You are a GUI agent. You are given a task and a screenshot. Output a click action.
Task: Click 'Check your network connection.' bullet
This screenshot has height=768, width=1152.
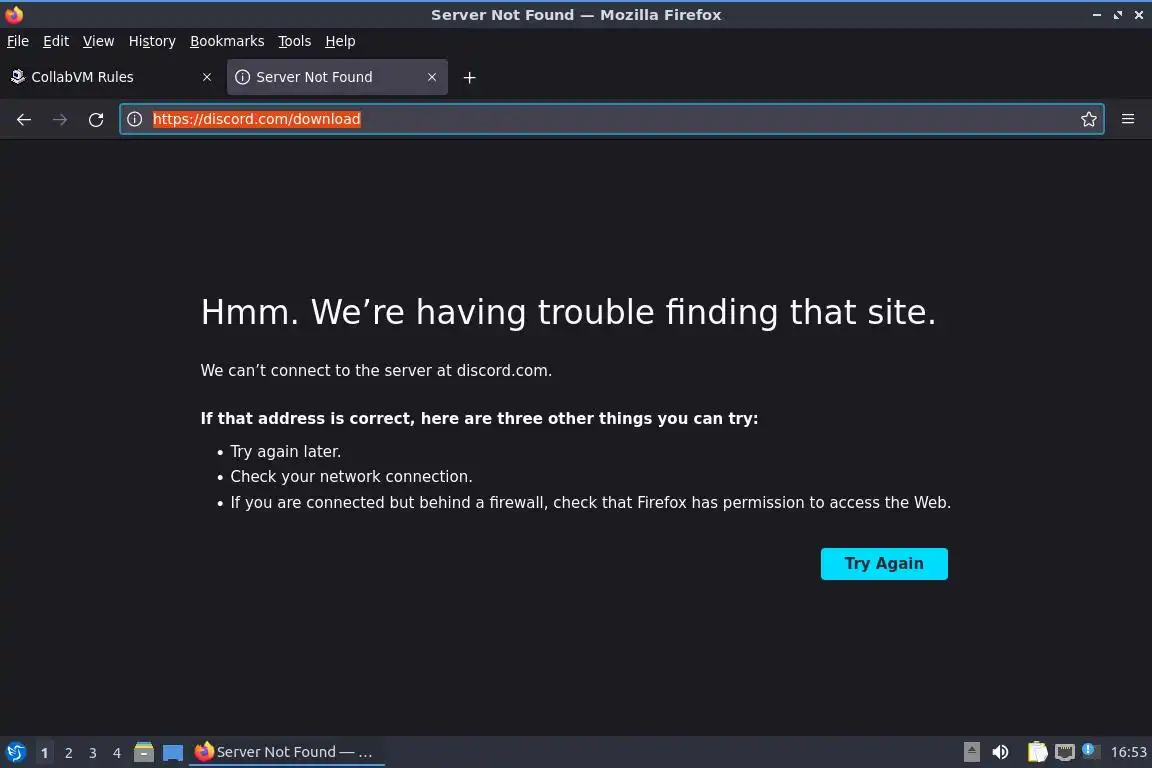click(x=351, y=476)
